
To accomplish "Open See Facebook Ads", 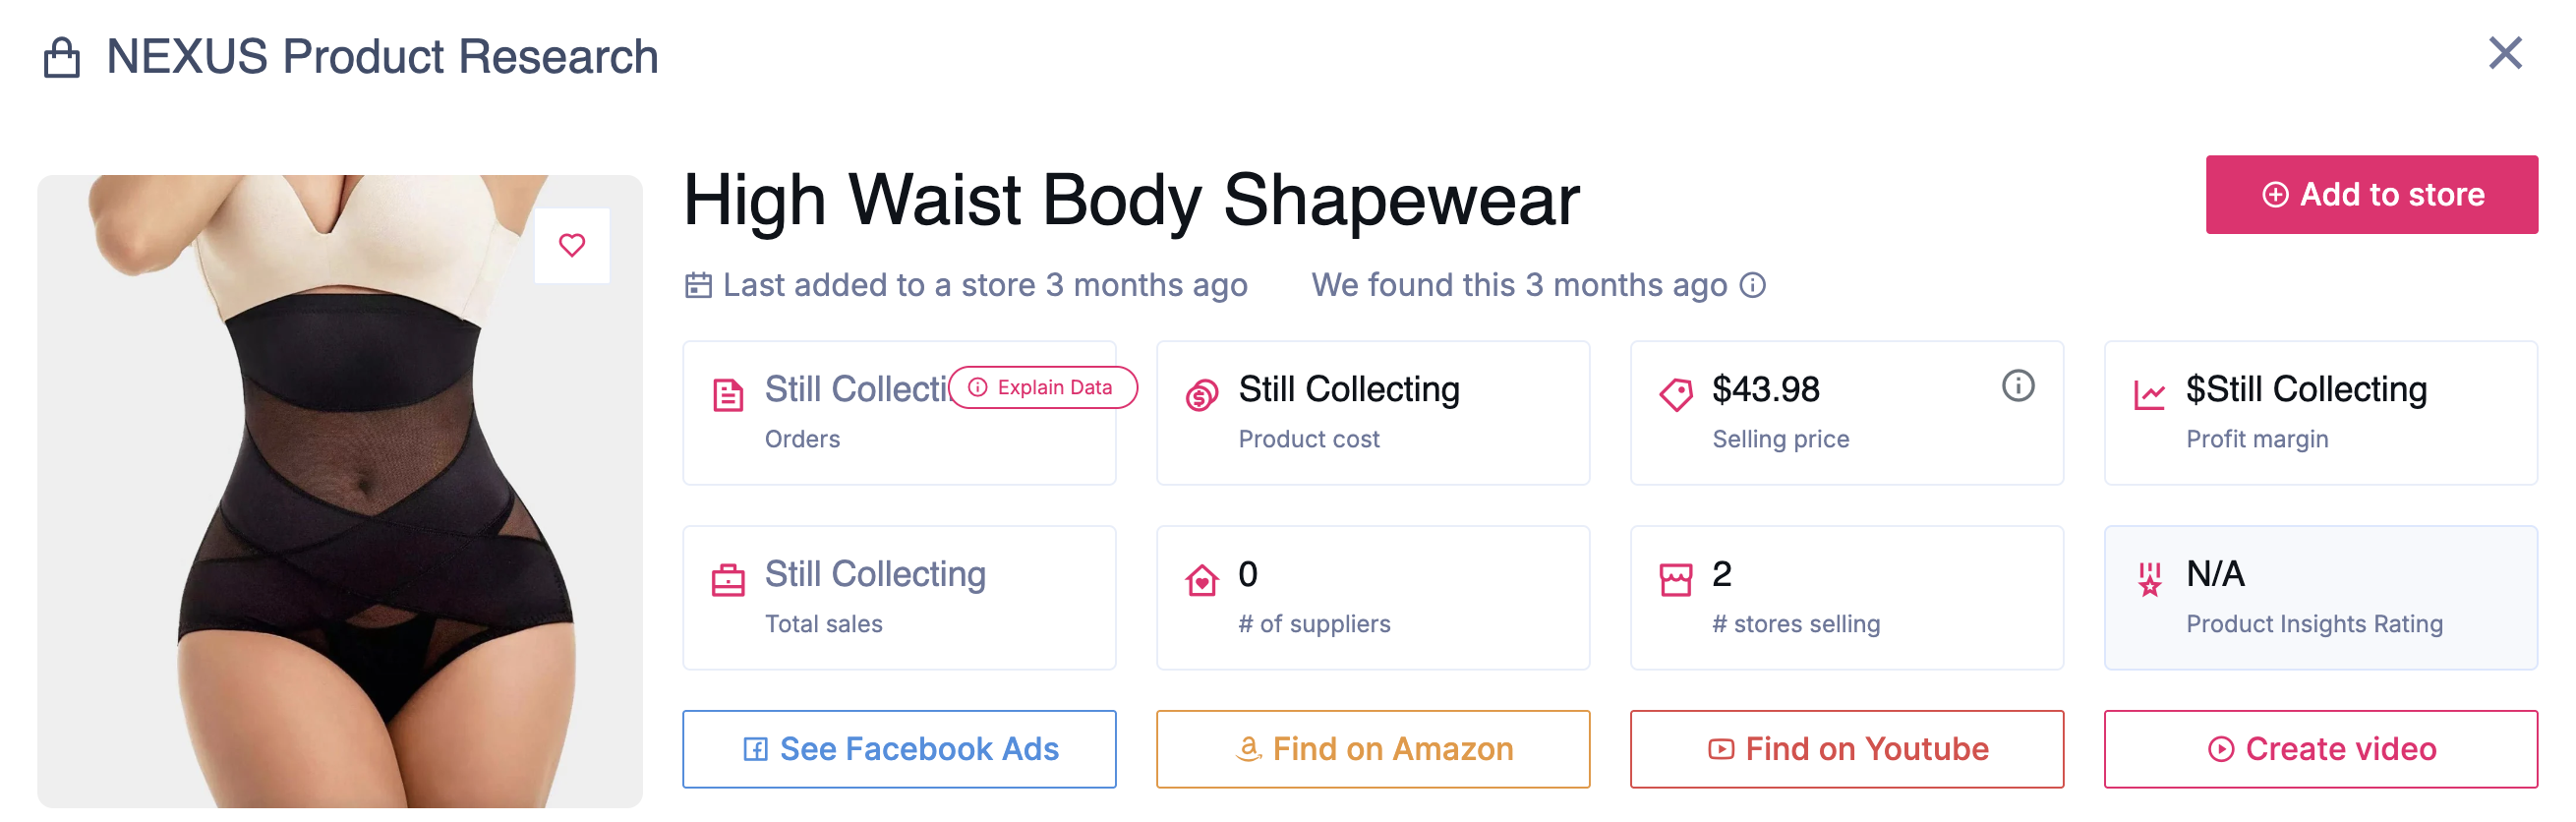I will [x=898, y=748].
